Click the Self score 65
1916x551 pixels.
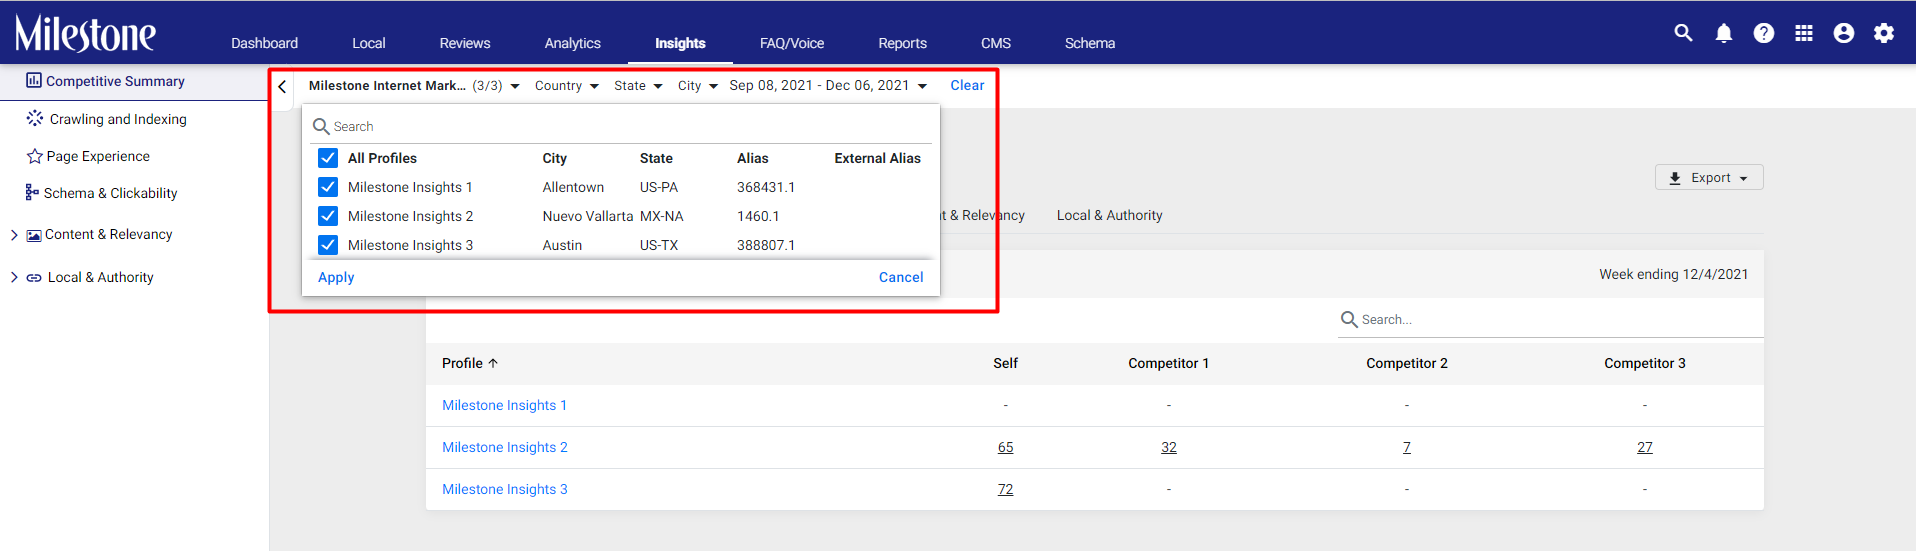[x=1005, y=447]
